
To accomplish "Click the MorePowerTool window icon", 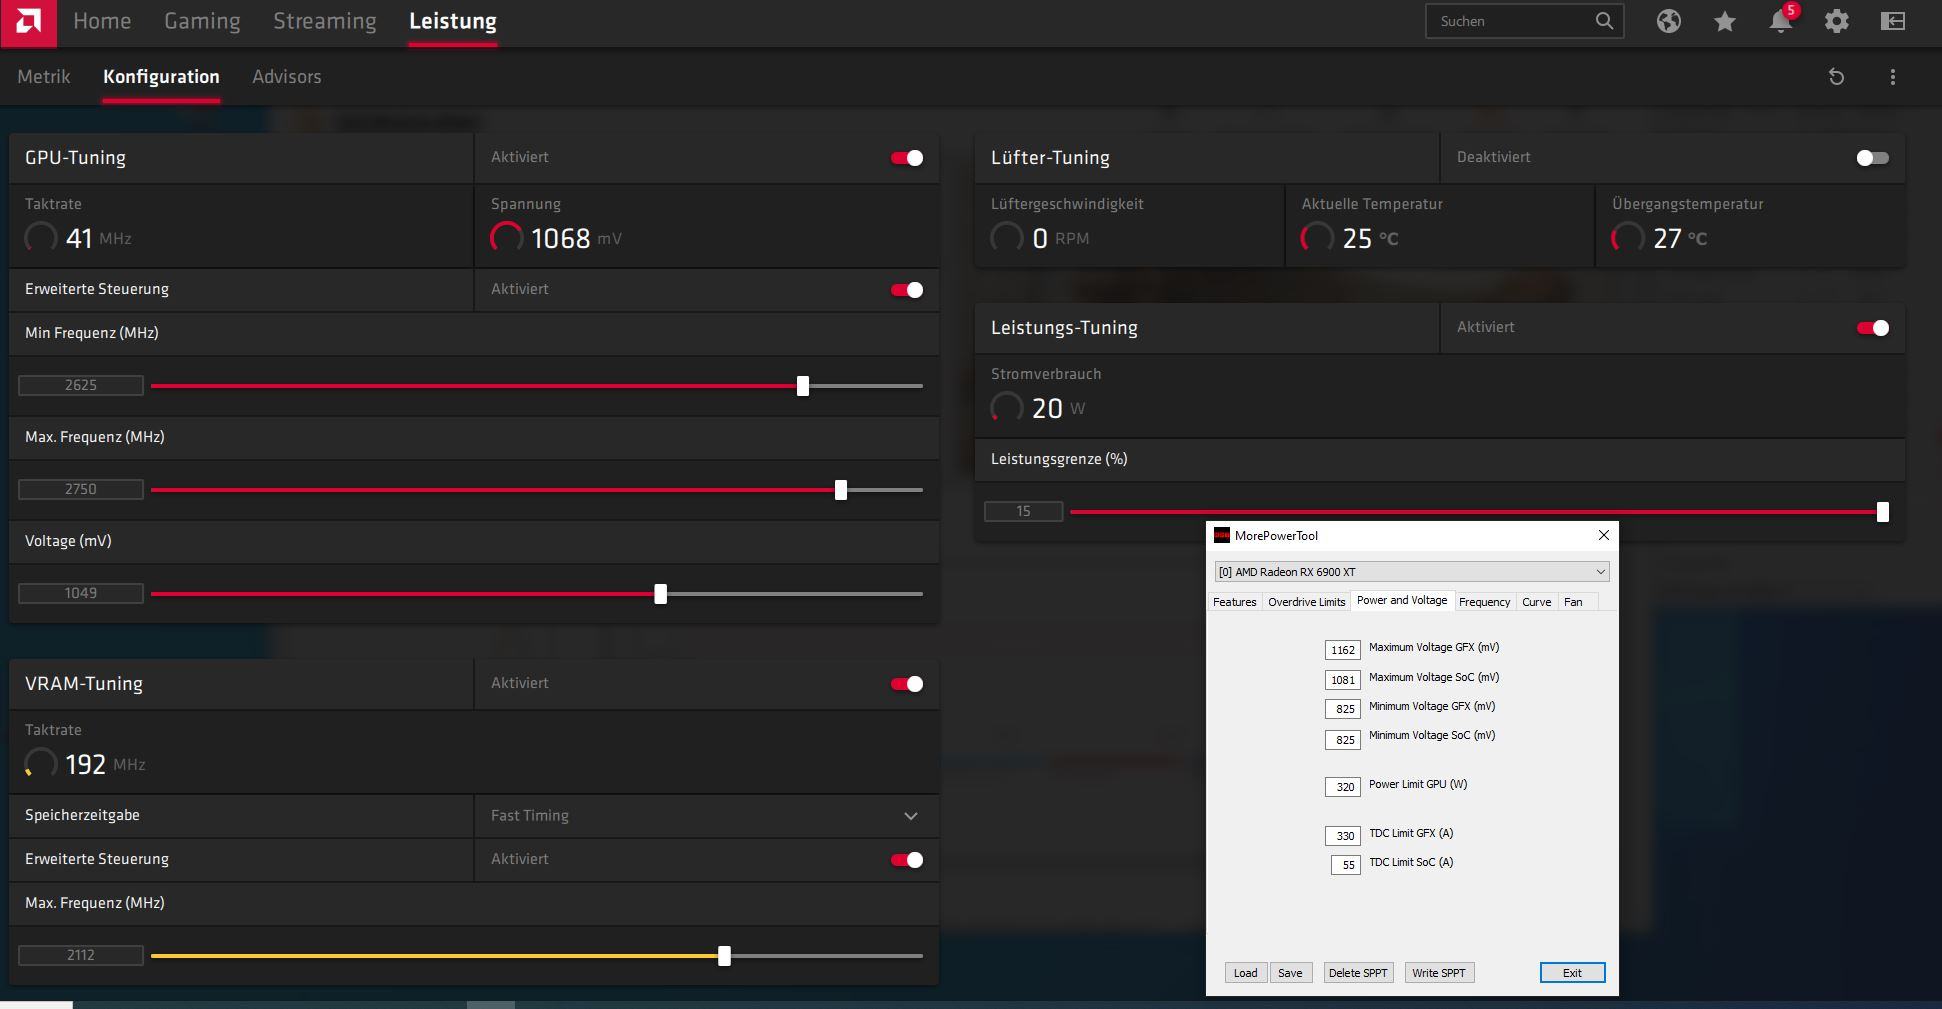I will [1221, 535].
